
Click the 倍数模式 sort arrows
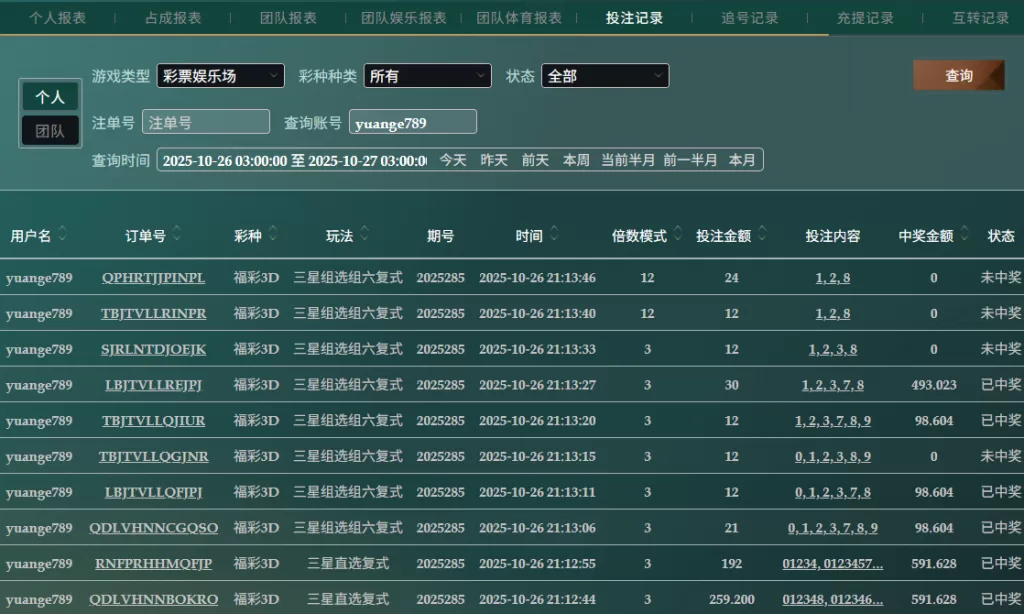pos(679,234)
